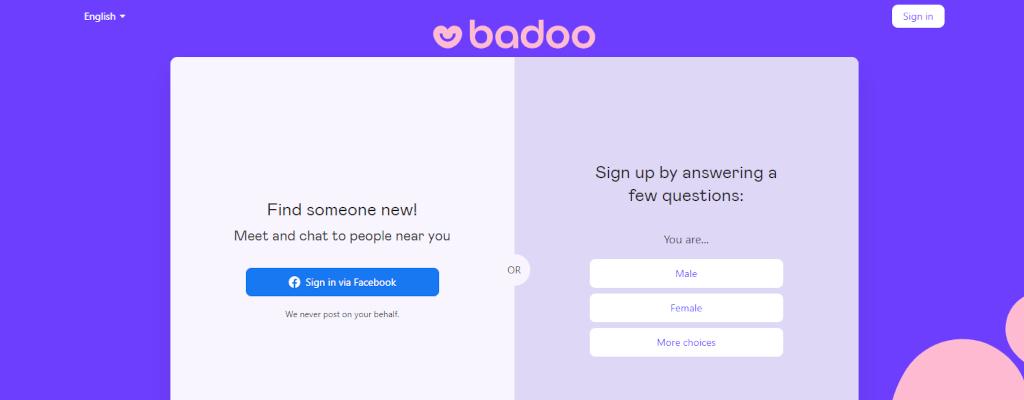Open the English language dropdown
Viewport: 1024px width, 400px height.
click(x=104, y=17)
